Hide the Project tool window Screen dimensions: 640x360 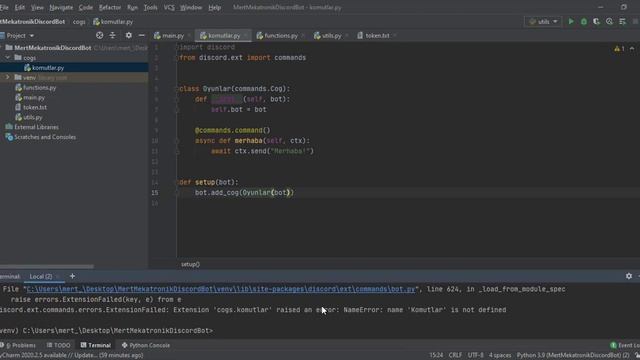(x=141, y=36)
